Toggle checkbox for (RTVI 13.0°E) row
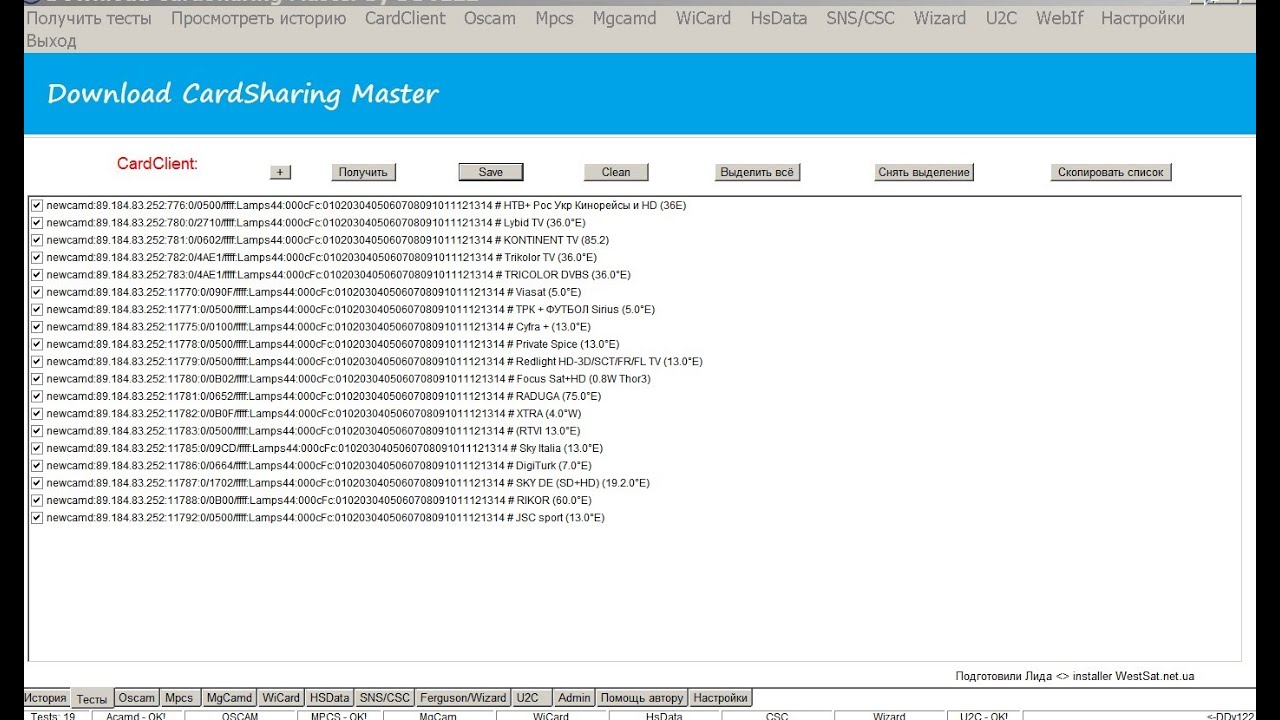 37,431
